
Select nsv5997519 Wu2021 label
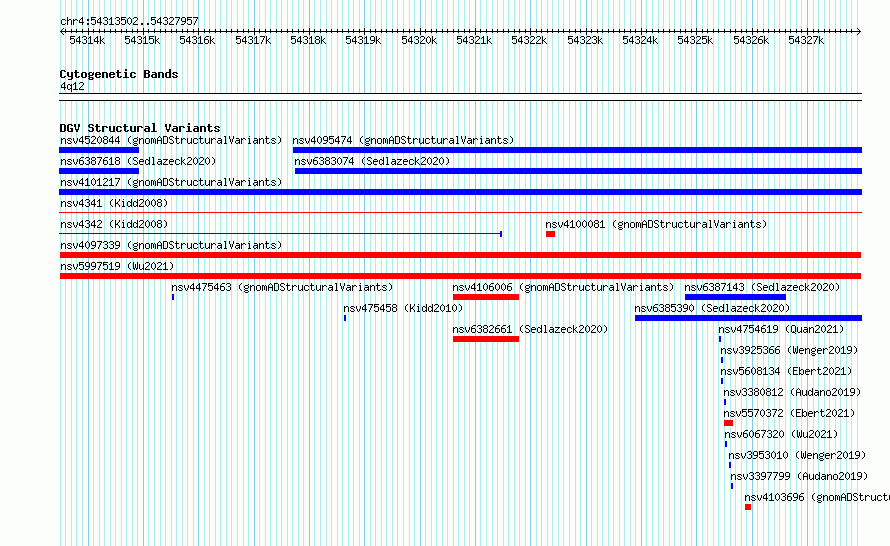pos(117,266)
